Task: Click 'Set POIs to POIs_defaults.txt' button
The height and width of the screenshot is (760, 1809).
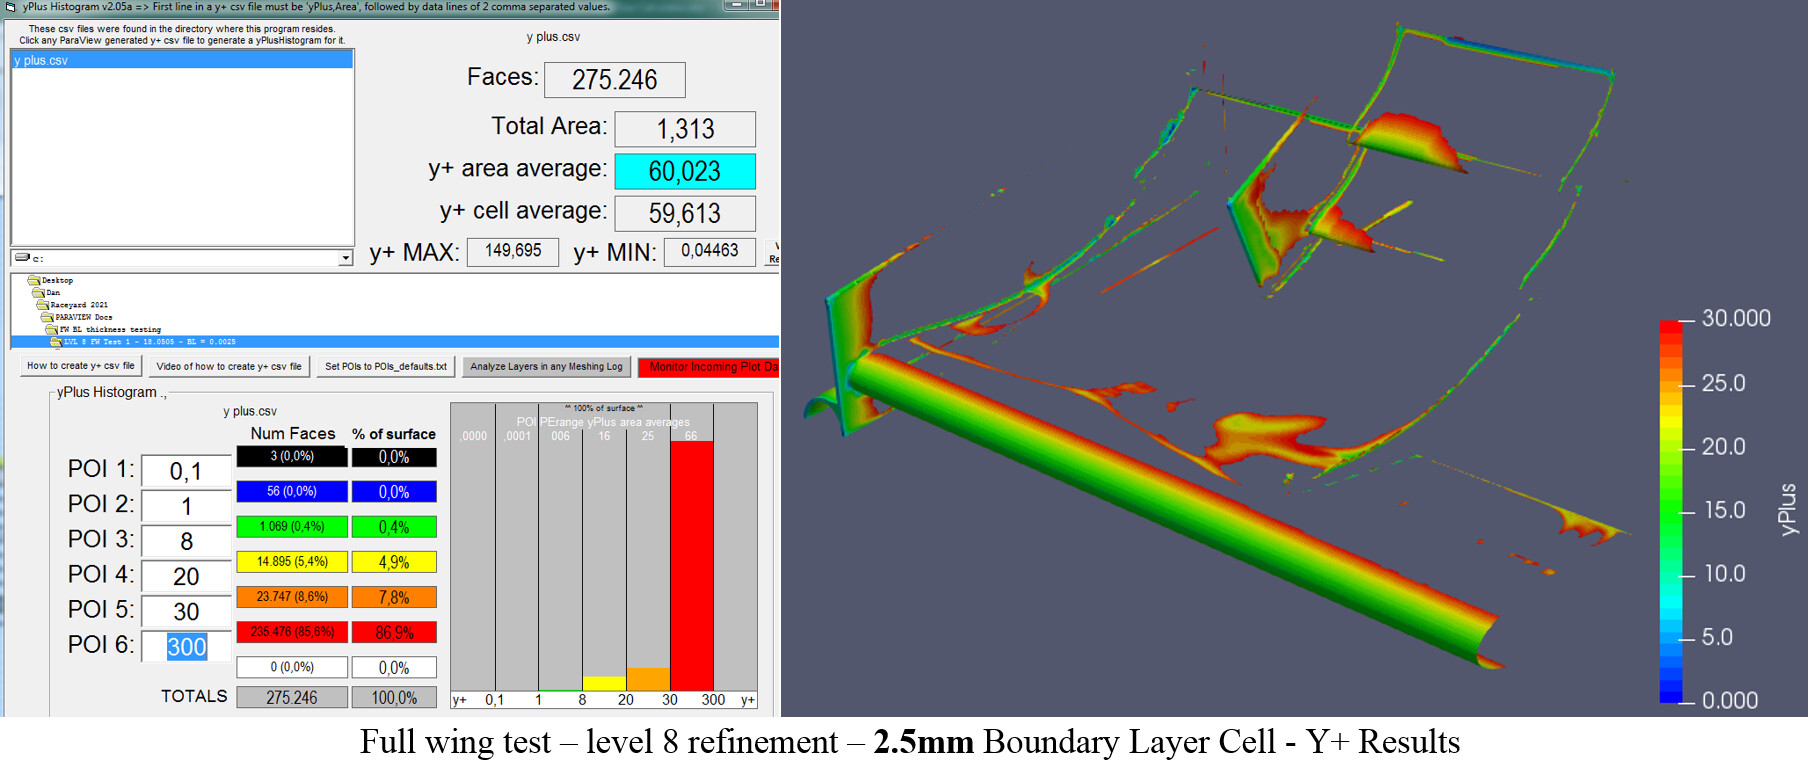Action: pos(385,367)
